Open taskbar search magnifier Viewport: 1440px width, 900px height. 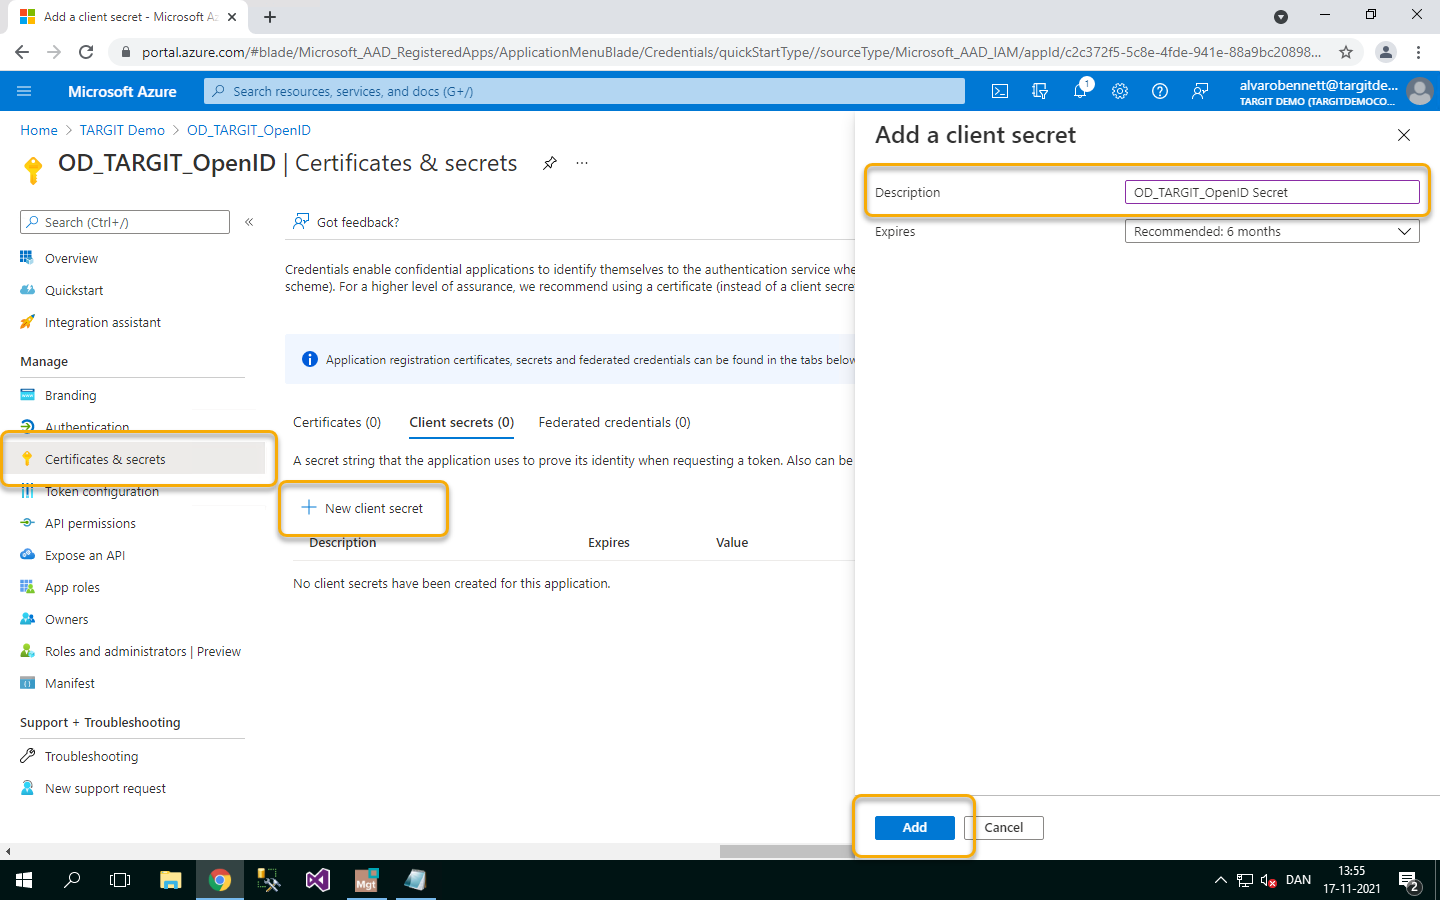72,880
